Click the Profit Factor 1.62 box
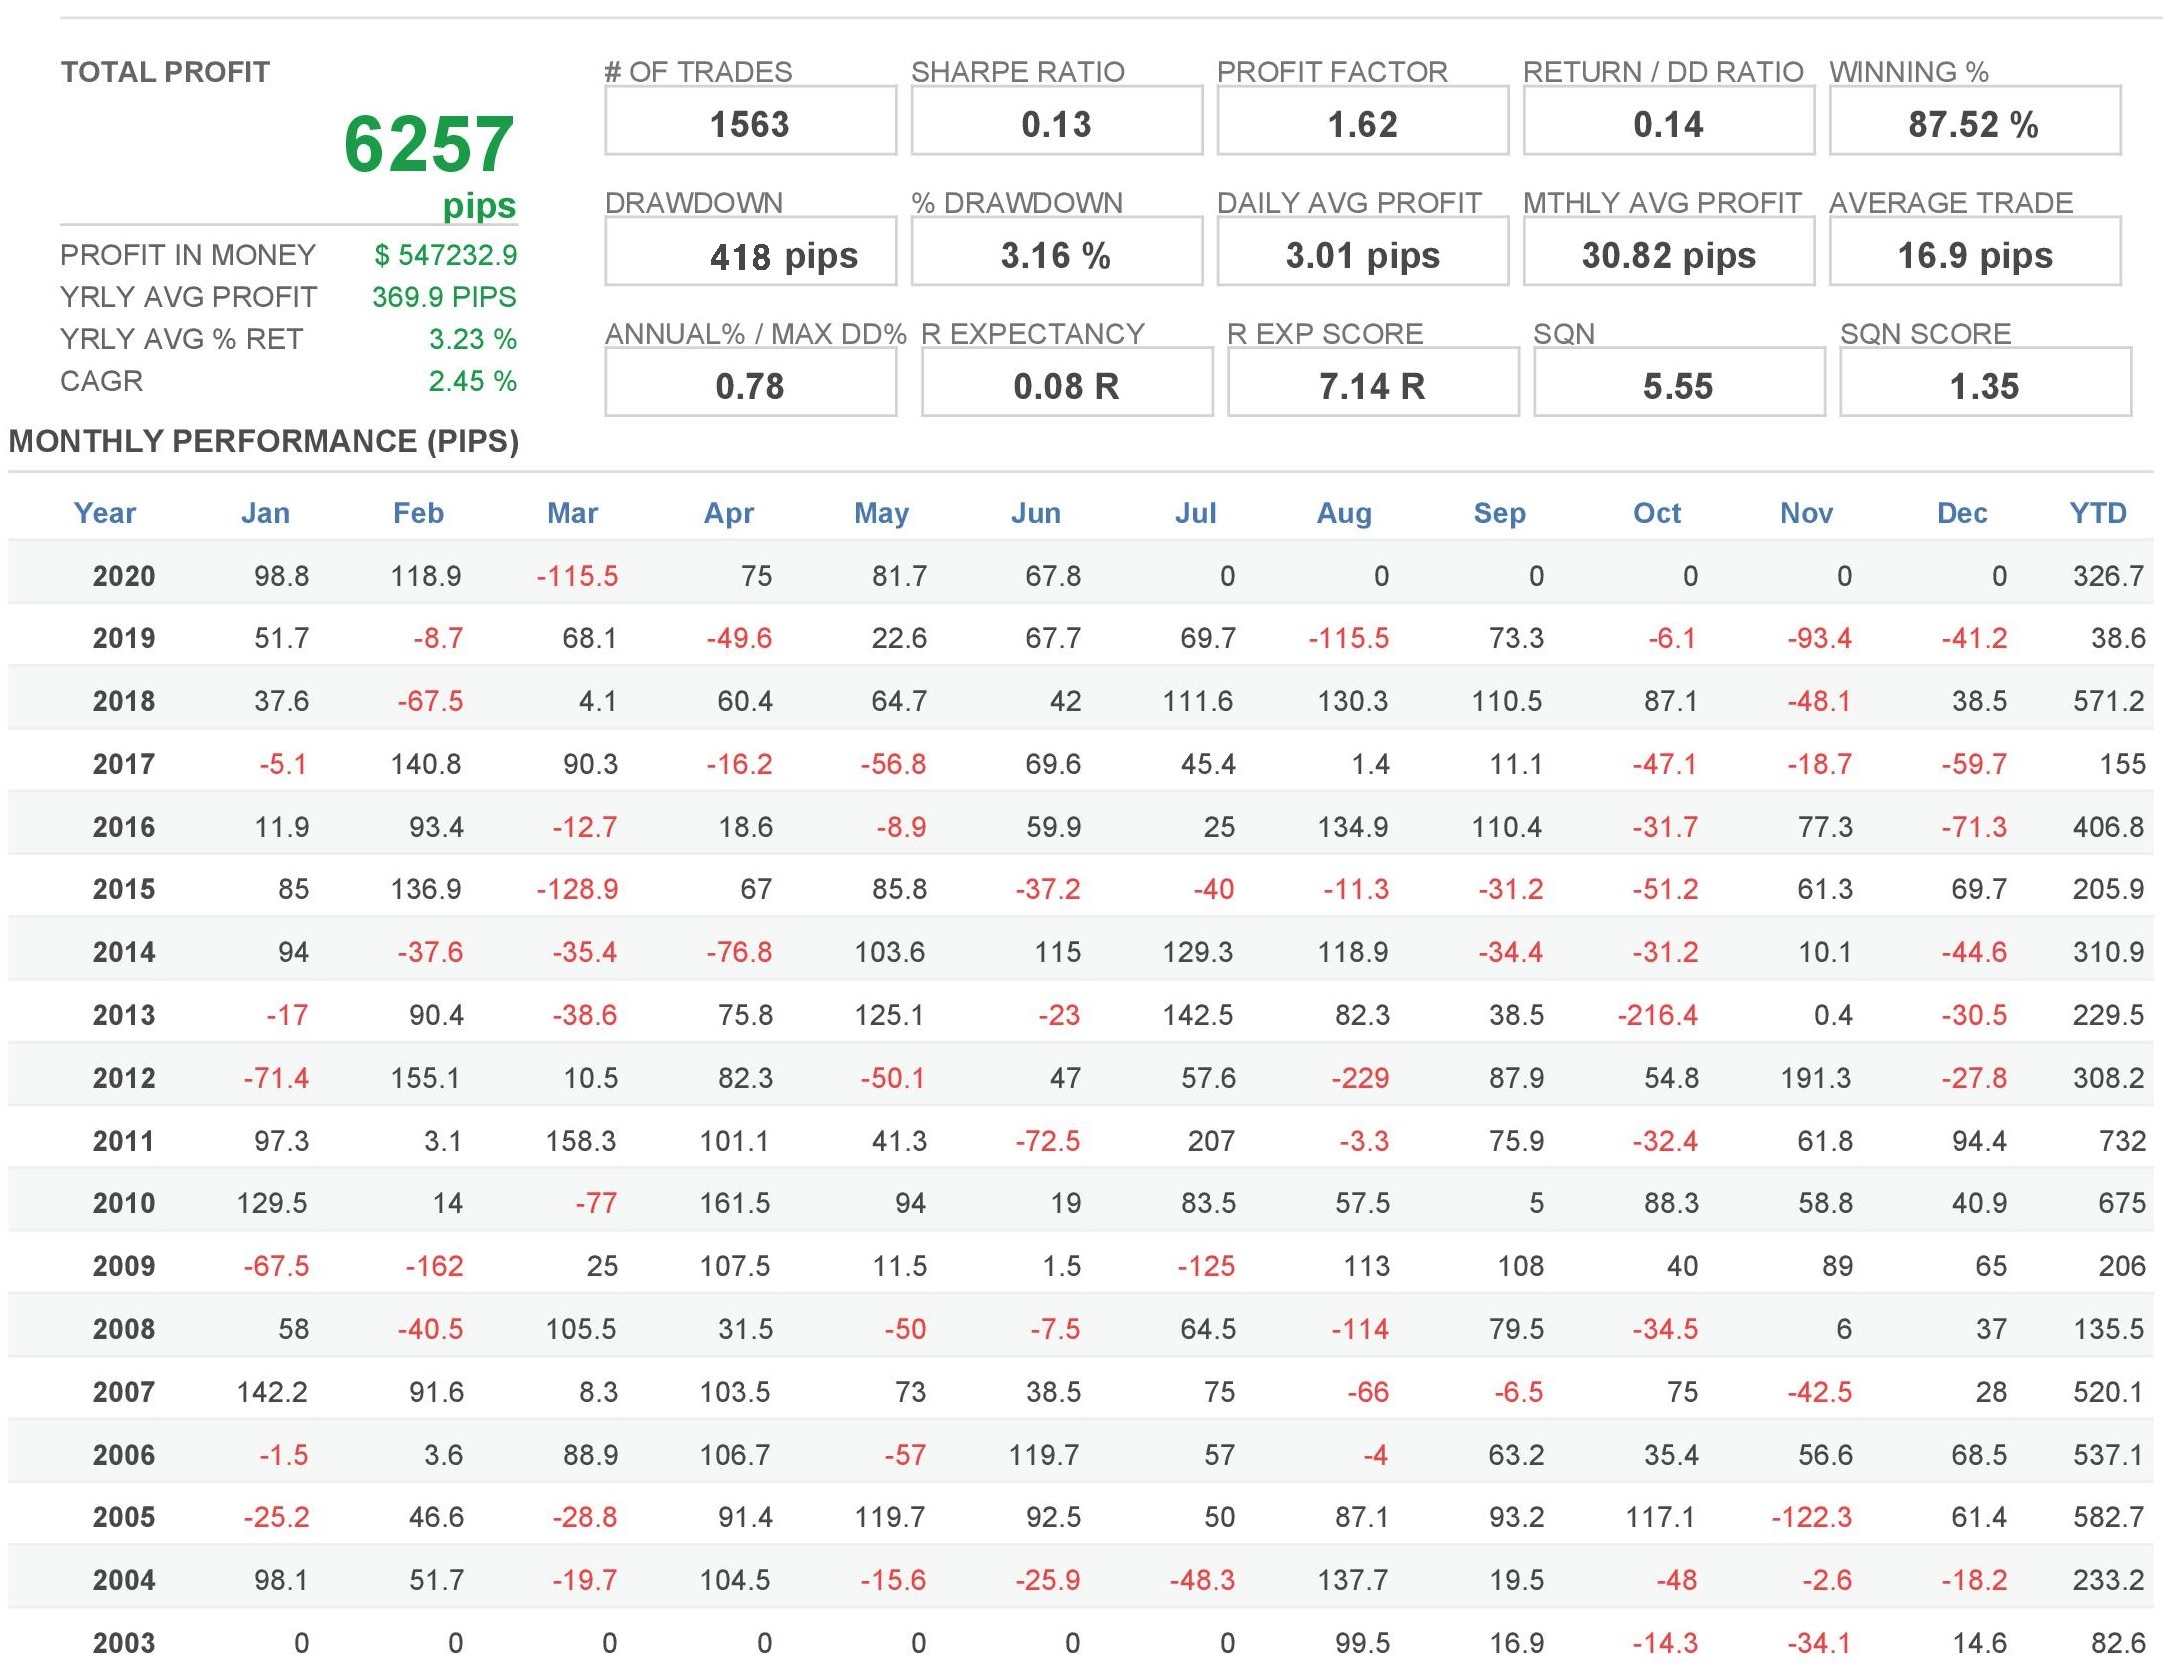 (1362, 123)
